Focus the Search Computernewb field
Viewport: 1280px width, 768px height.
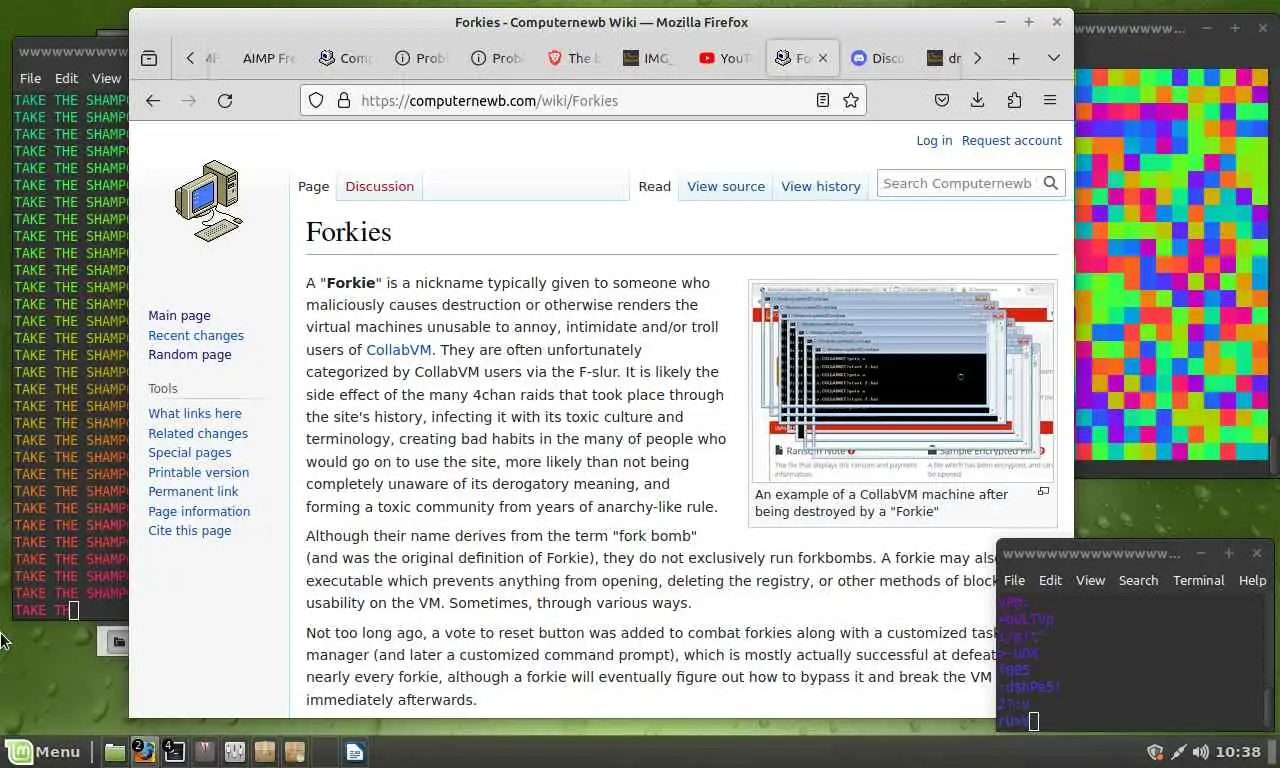(x=957, y=183)
